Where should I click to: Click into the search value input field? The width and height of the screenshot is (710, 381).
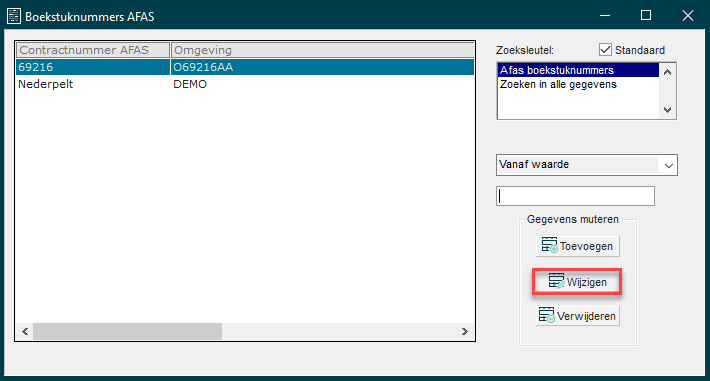coord(575,196)
